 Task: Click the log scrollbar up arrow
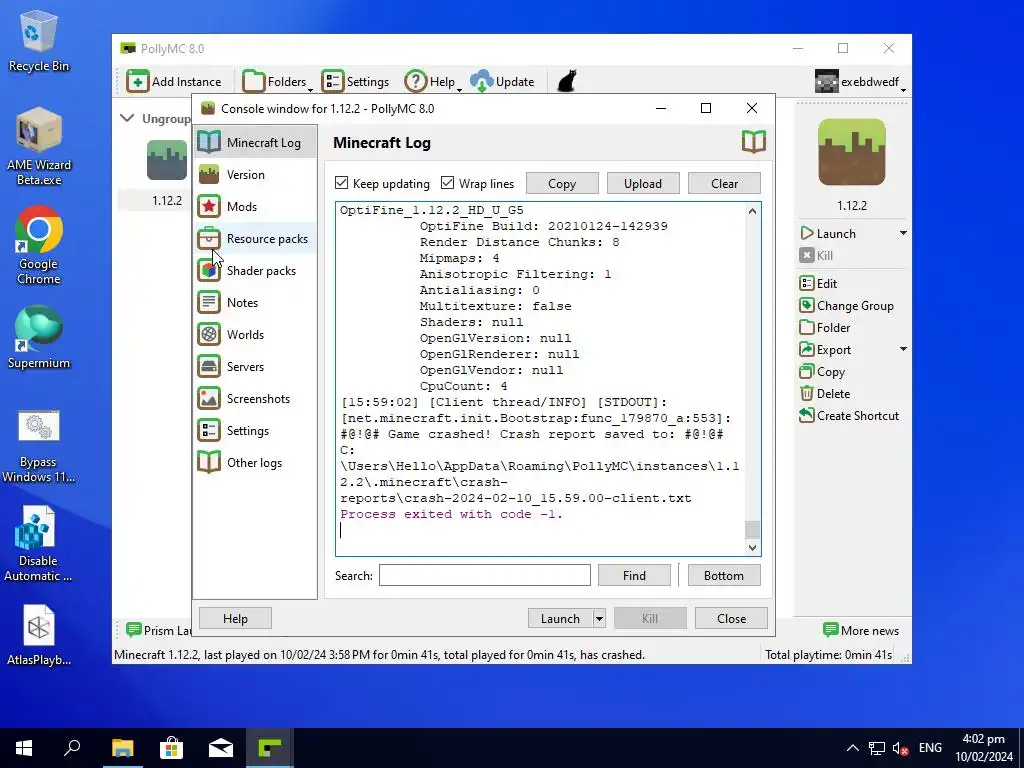click(x=752, y=211)
